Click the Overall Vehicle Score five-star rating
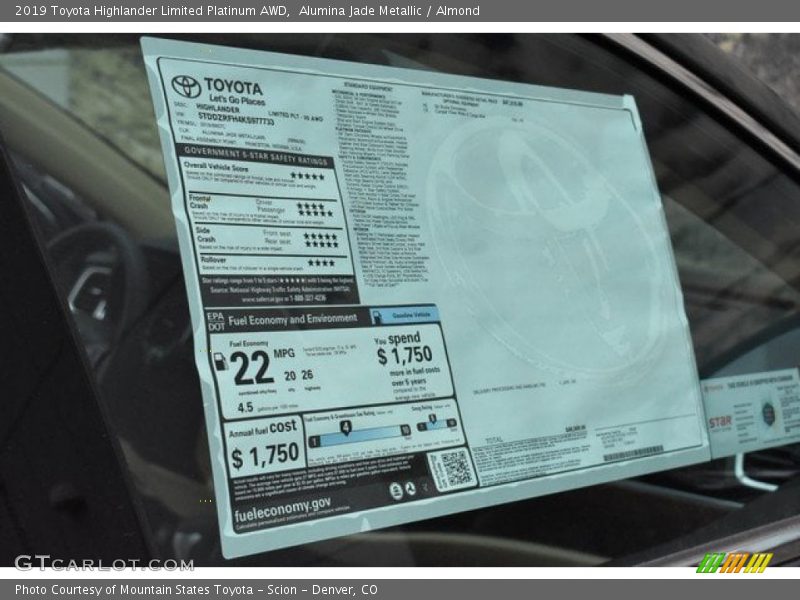 [x=307, y=176]
